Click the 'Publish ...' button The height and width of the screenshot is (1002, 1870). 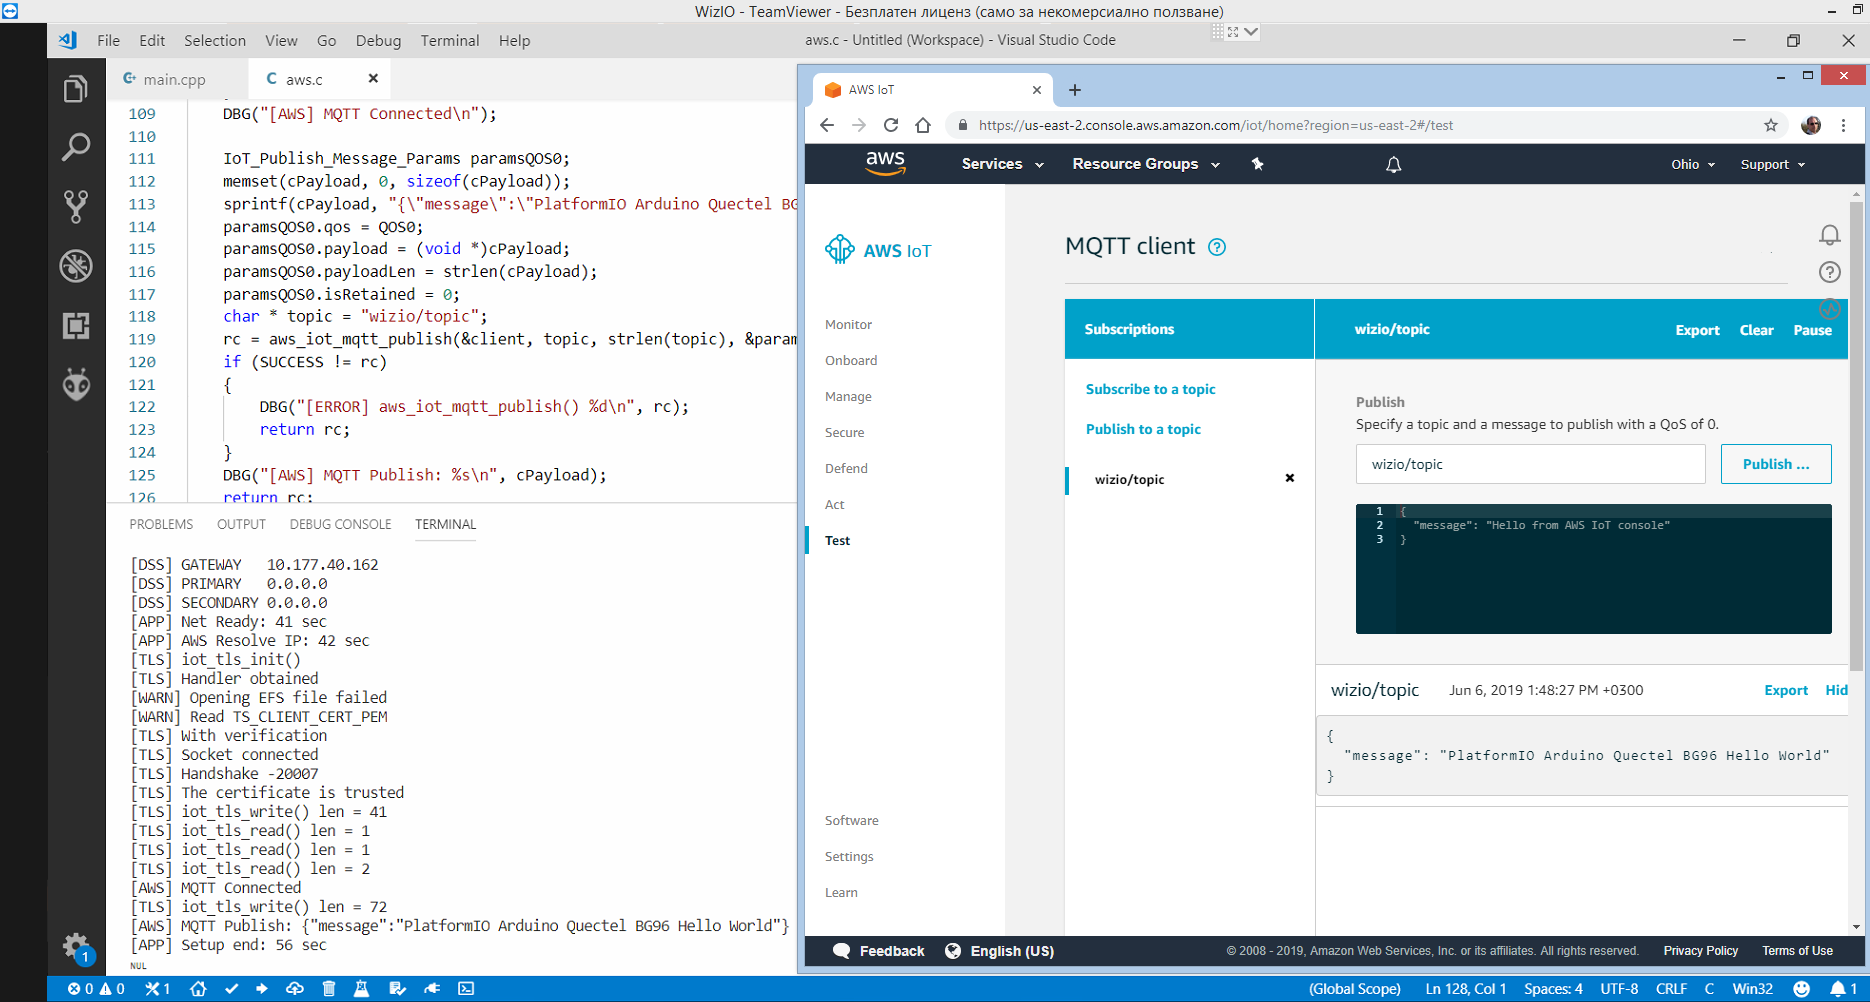[x=1776, y=464]
